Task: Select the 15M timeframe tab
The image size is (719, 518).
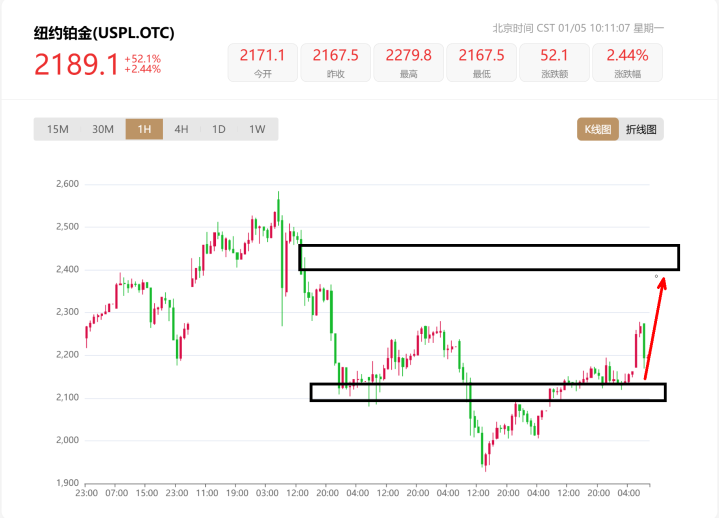Action: pos(57,129)
